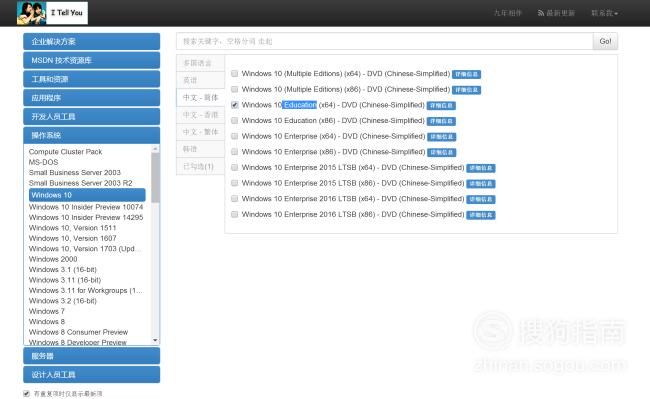Click the I Tell You logo image
The height and width of the screenshot is (399, 650).
click(52, 13)
